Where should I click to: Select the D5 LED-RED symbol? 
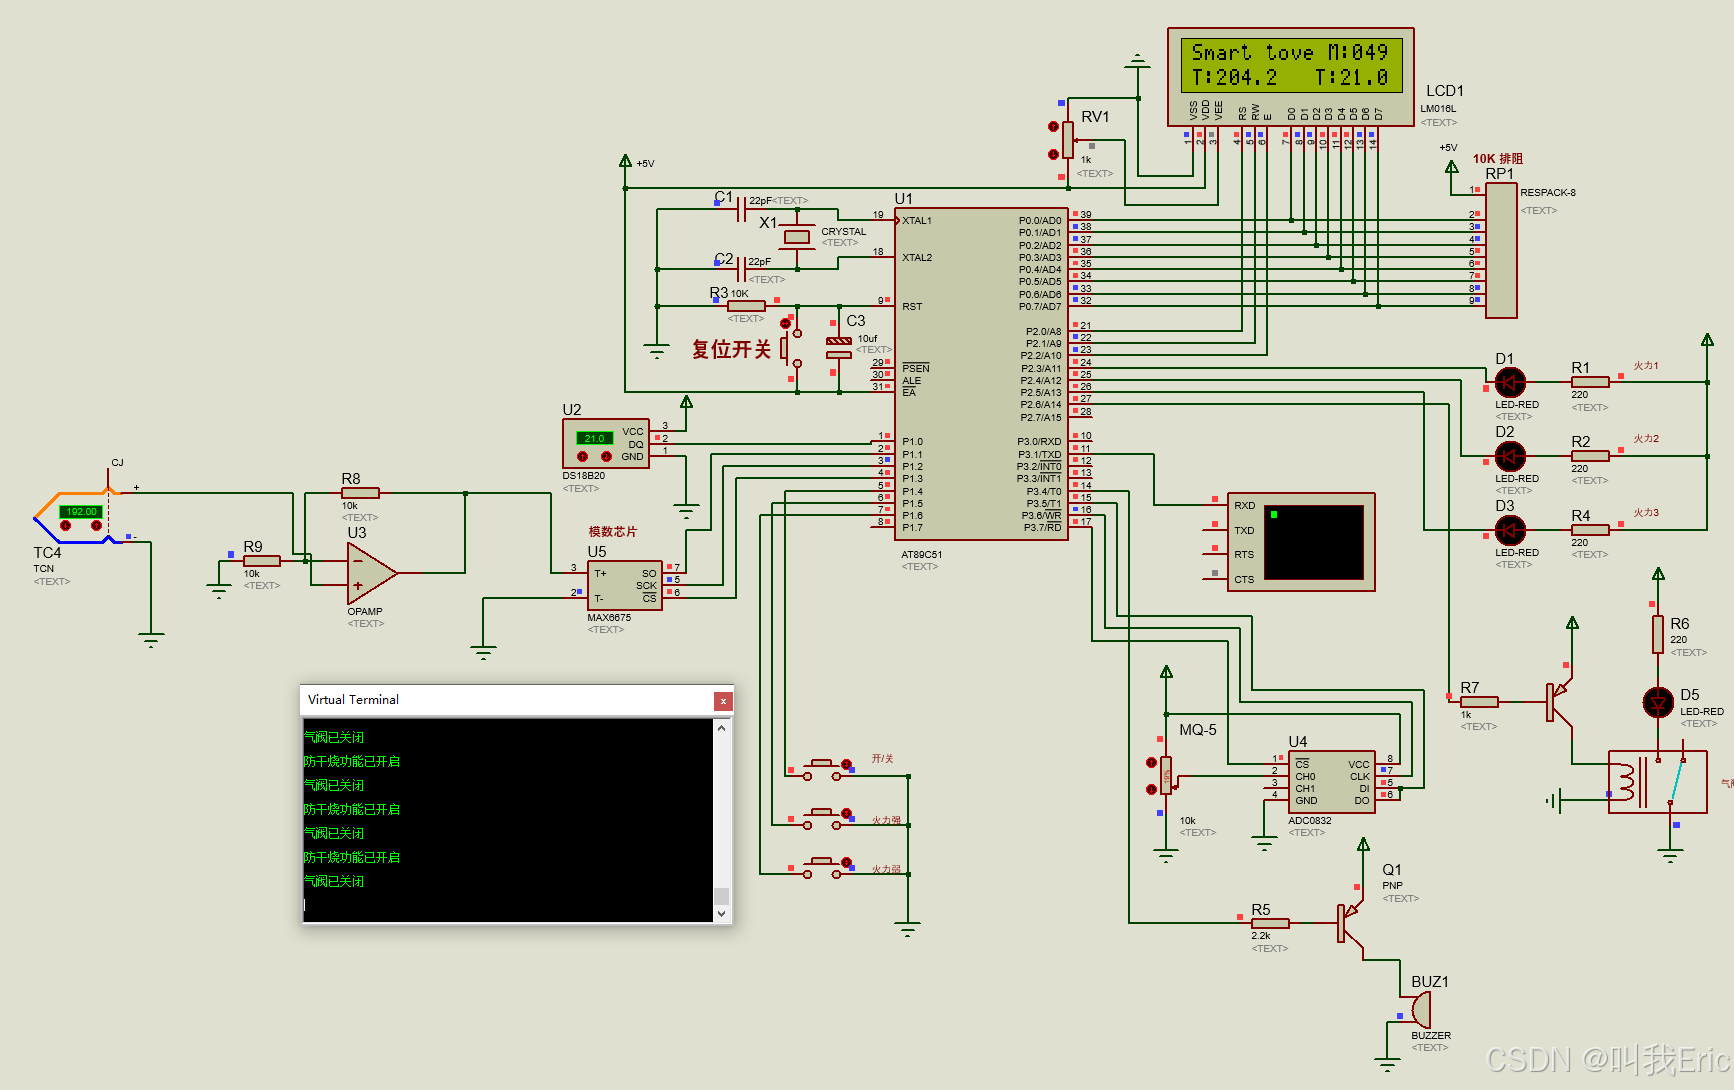point(1658,702)
